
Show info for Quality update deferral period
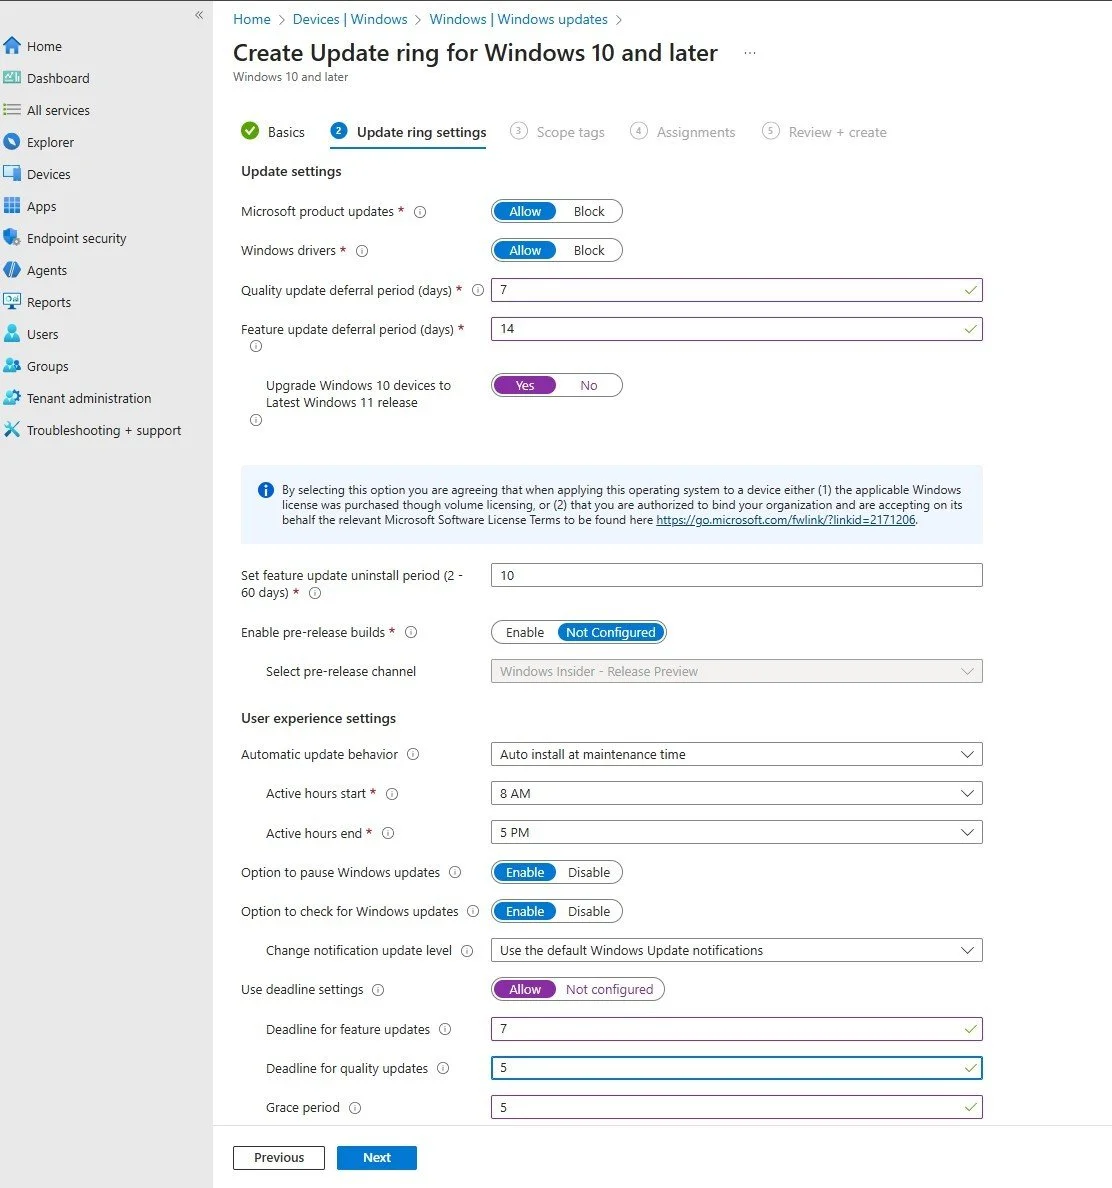[x=478, y=290]
